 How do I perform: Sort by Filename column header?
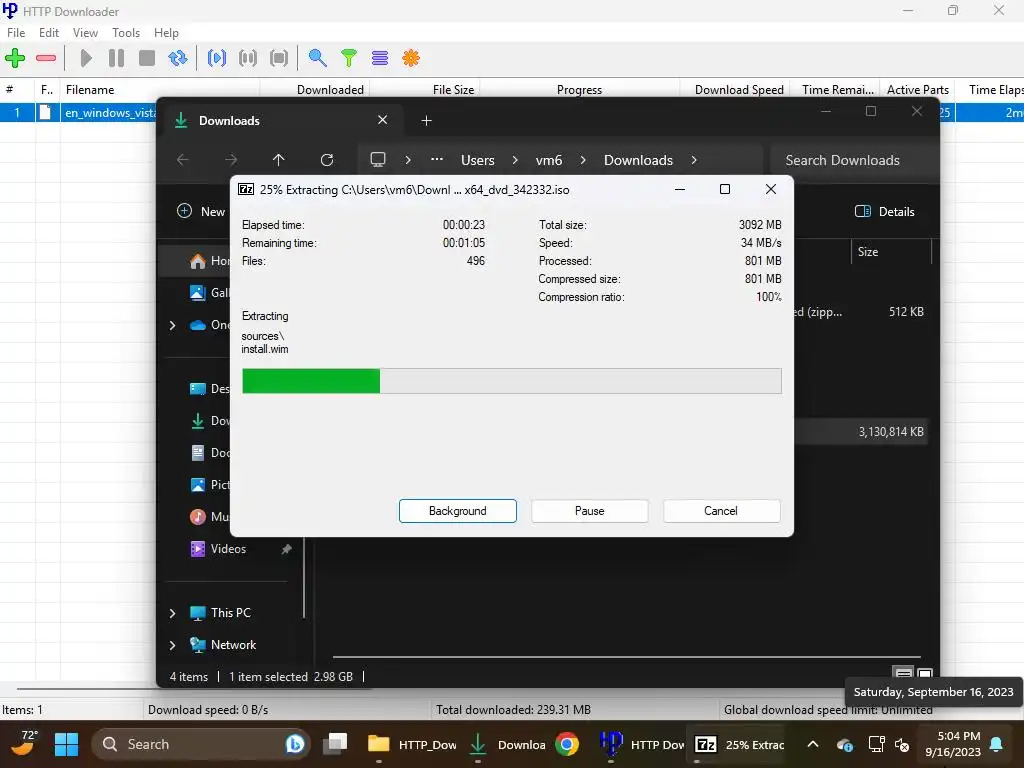[x=159, y=89]
